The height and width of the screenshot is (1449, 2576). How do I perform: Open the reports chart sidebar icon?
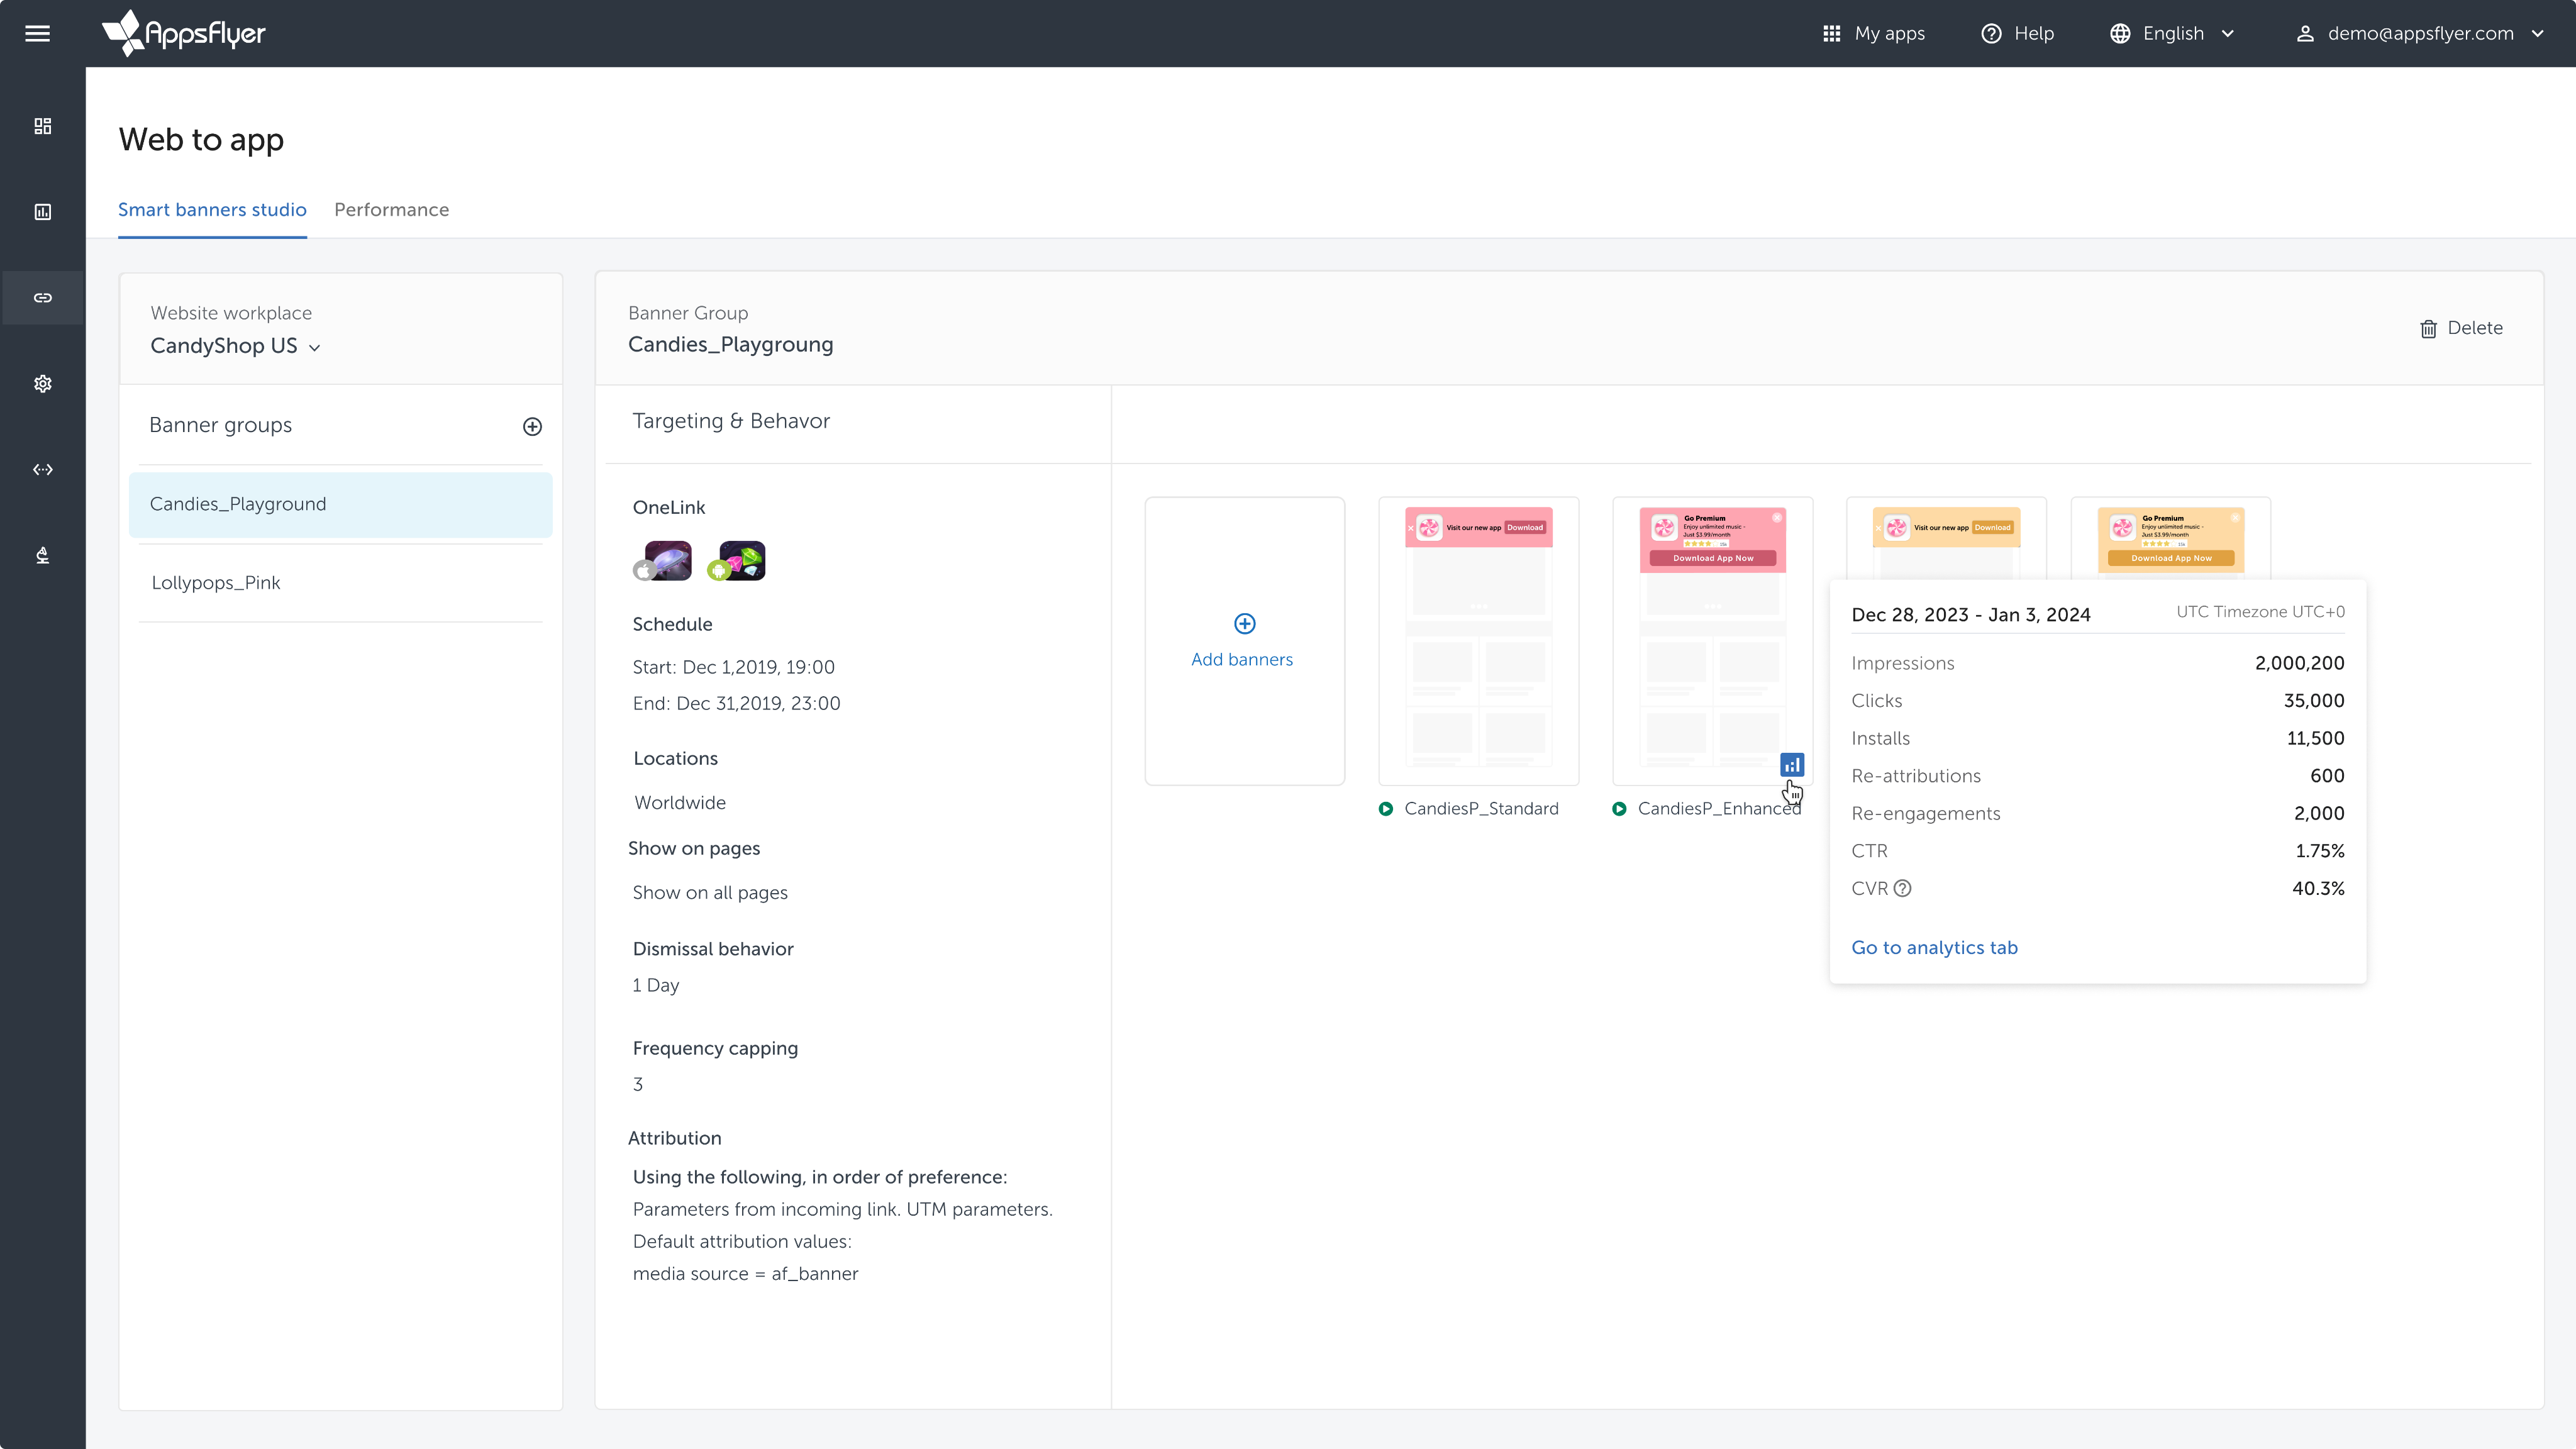tap(43, 212)
